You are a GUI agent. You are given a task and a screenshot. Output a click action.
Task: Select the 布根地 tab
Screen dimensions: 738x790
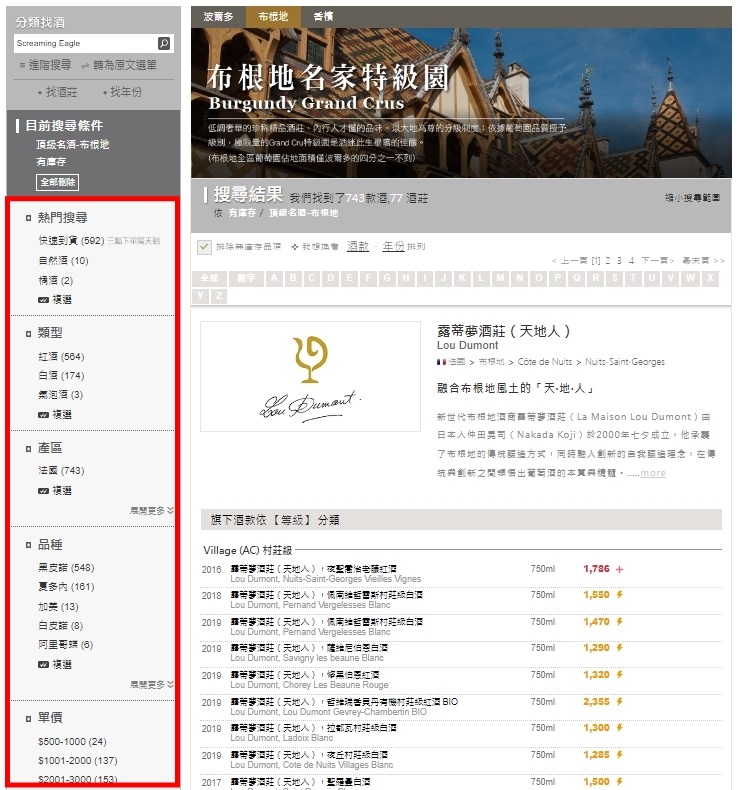[x=273, y=17]
